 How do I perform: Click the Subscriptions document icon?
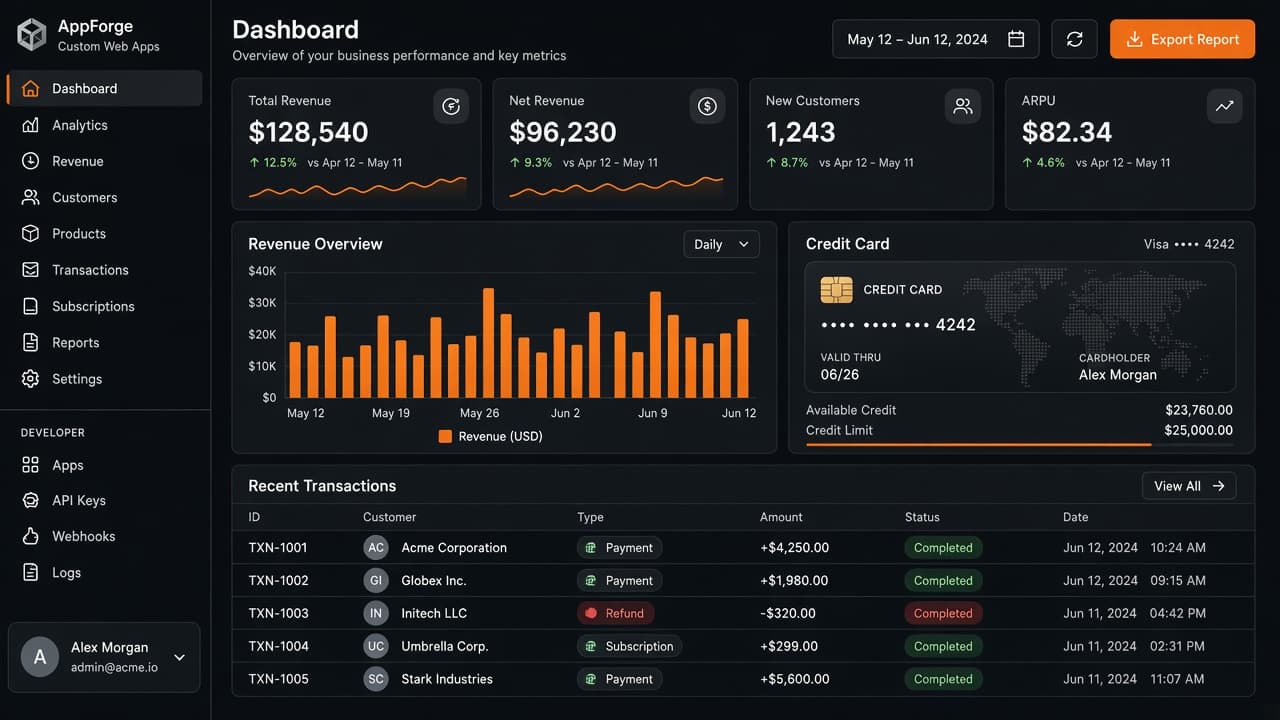pyautogui.click(x=31, y=306)
